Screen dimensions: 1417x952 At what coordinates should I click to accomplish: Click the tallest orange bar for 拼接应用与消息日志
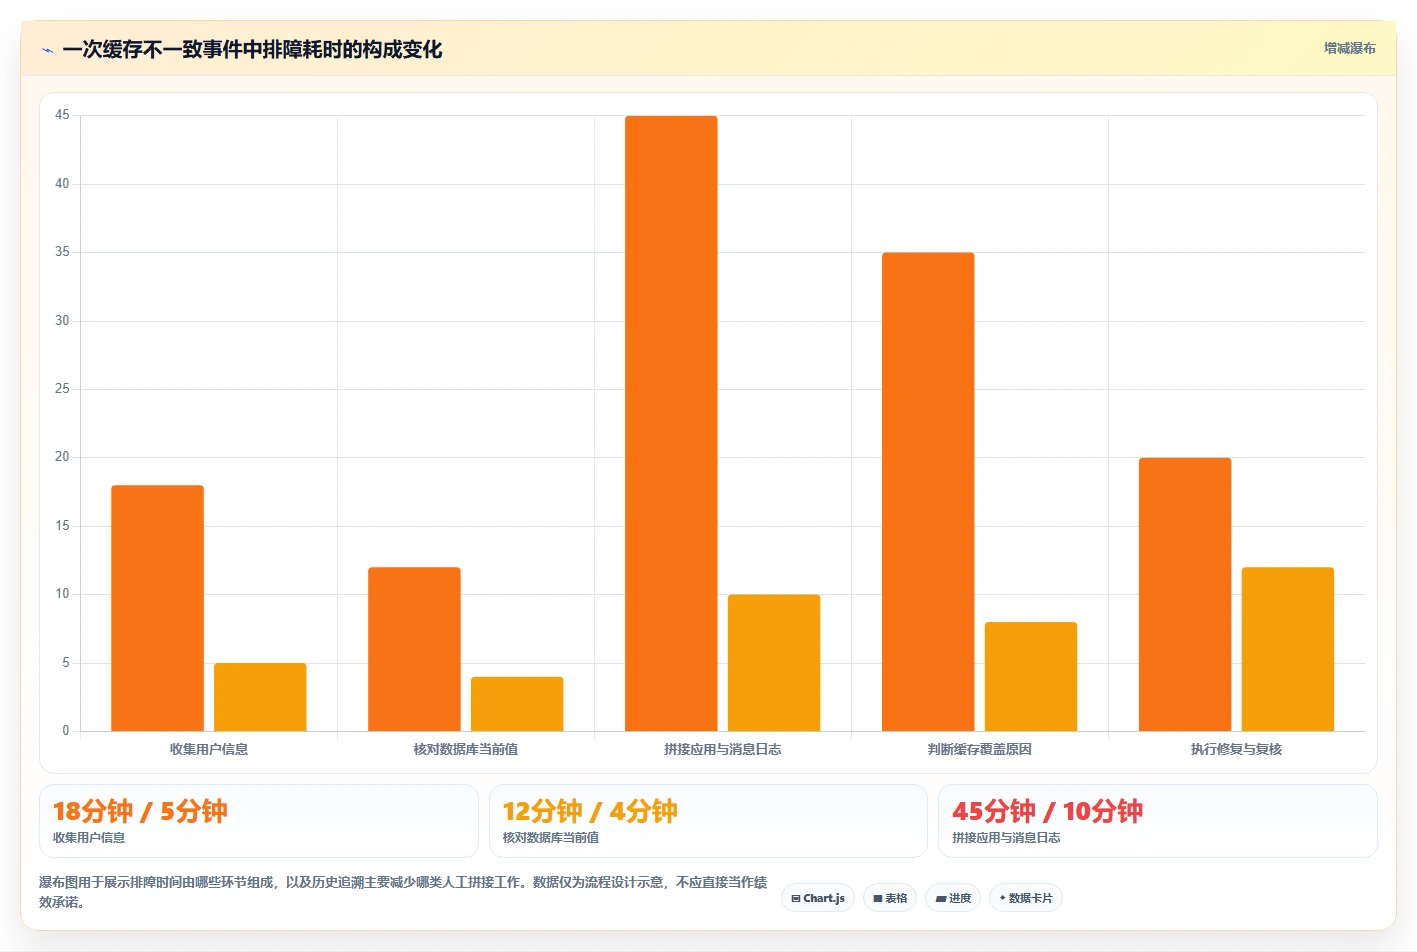671,423
